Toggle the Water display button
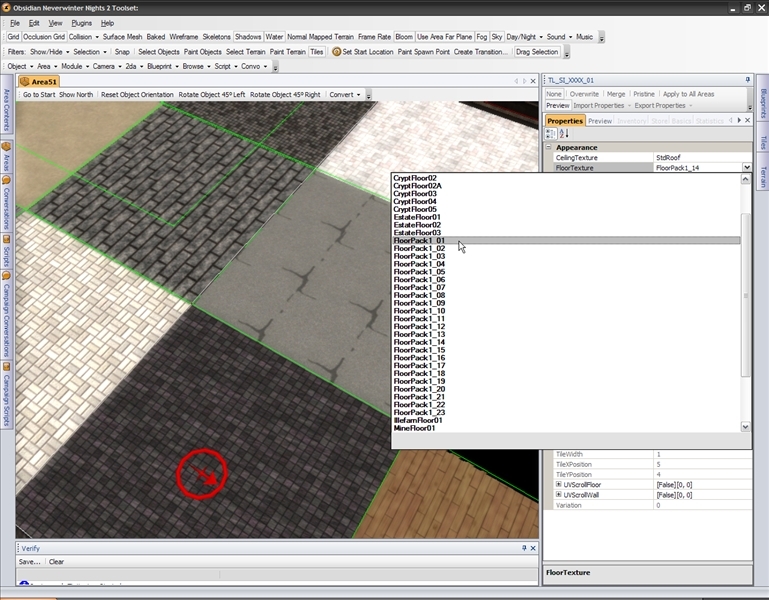Screen dimensions: 769x600 coord(274,37)
